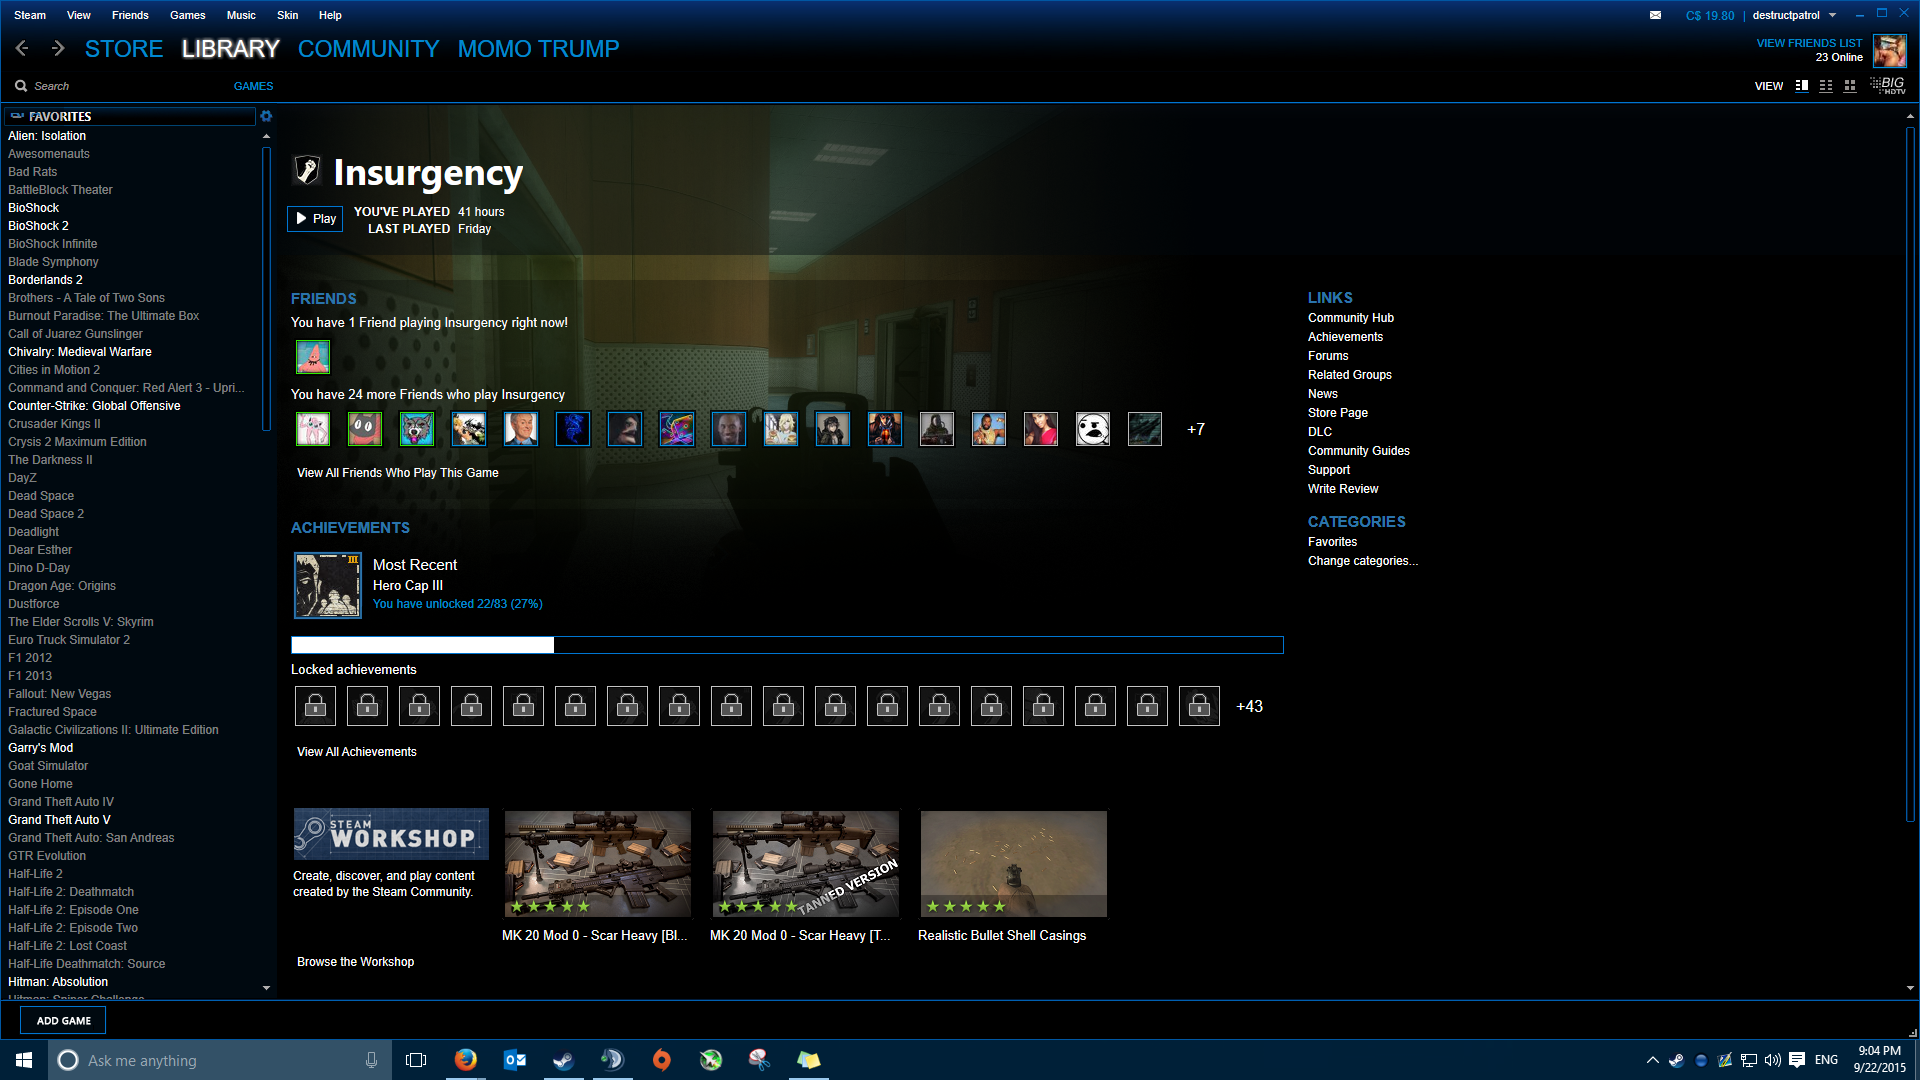
Task: Click the Insurgency game logo icon
Action: [307, 171]
